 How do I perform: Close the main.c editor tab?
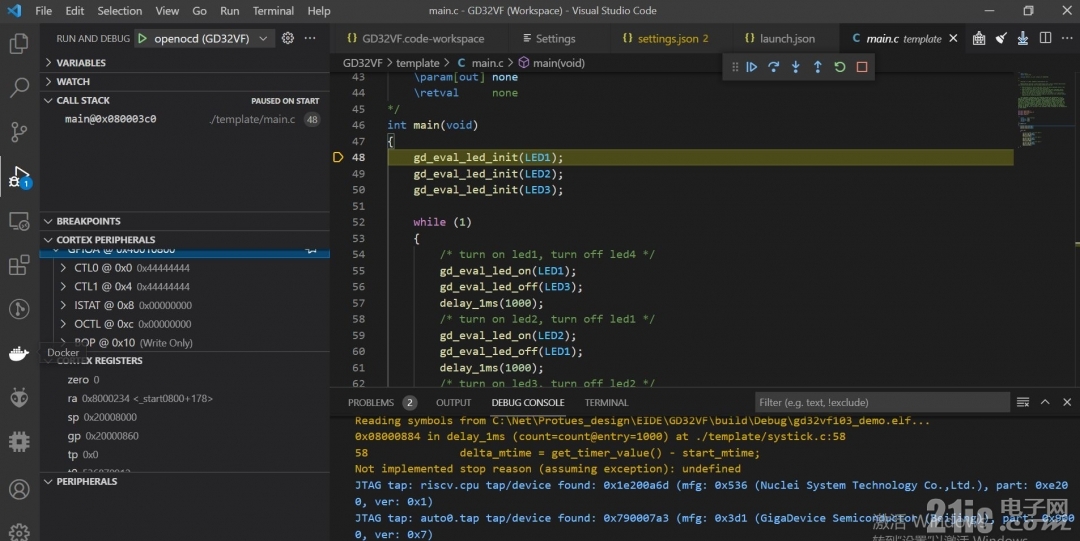tap(953, 39)
